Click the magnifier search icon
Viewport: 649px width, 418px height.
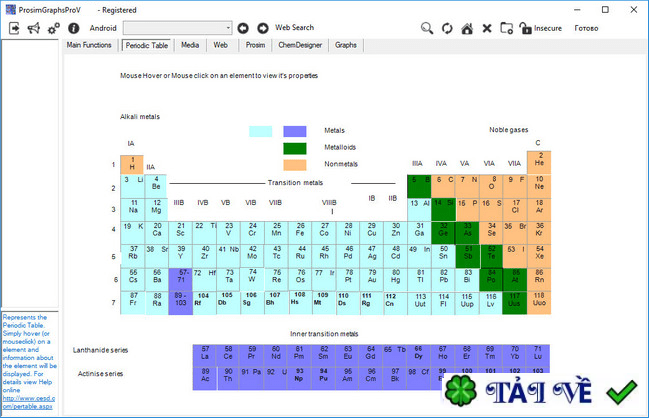pyautogui.click(x=427, y=28)
